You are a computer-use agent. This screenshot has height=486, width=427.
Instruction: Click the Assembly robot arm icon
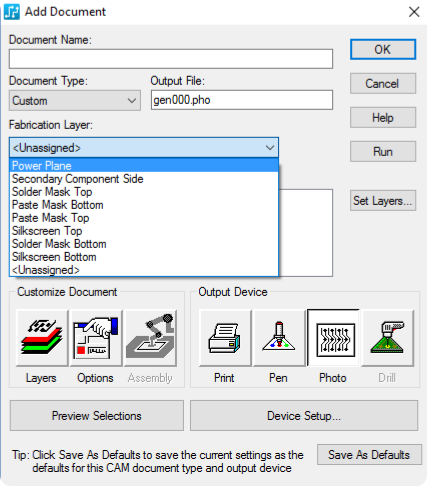point(150,338)
